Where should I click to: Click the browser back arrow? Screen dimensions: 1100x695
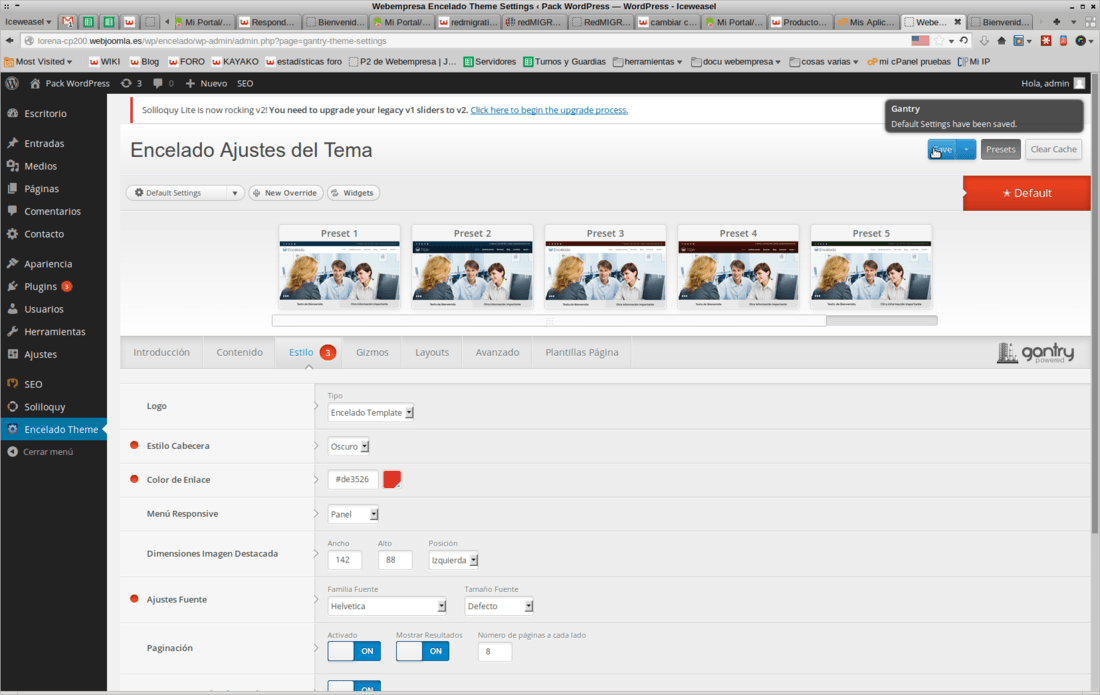point(10,41)
